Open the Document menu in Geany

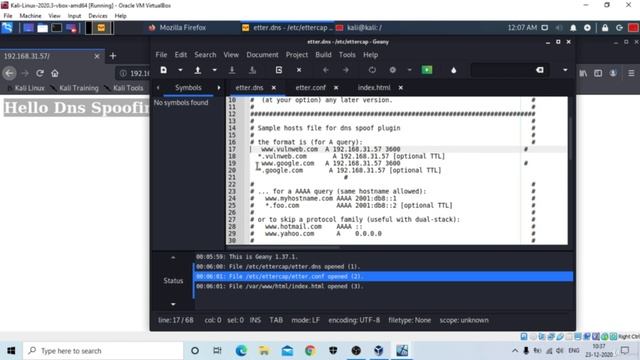pos(262,55)
